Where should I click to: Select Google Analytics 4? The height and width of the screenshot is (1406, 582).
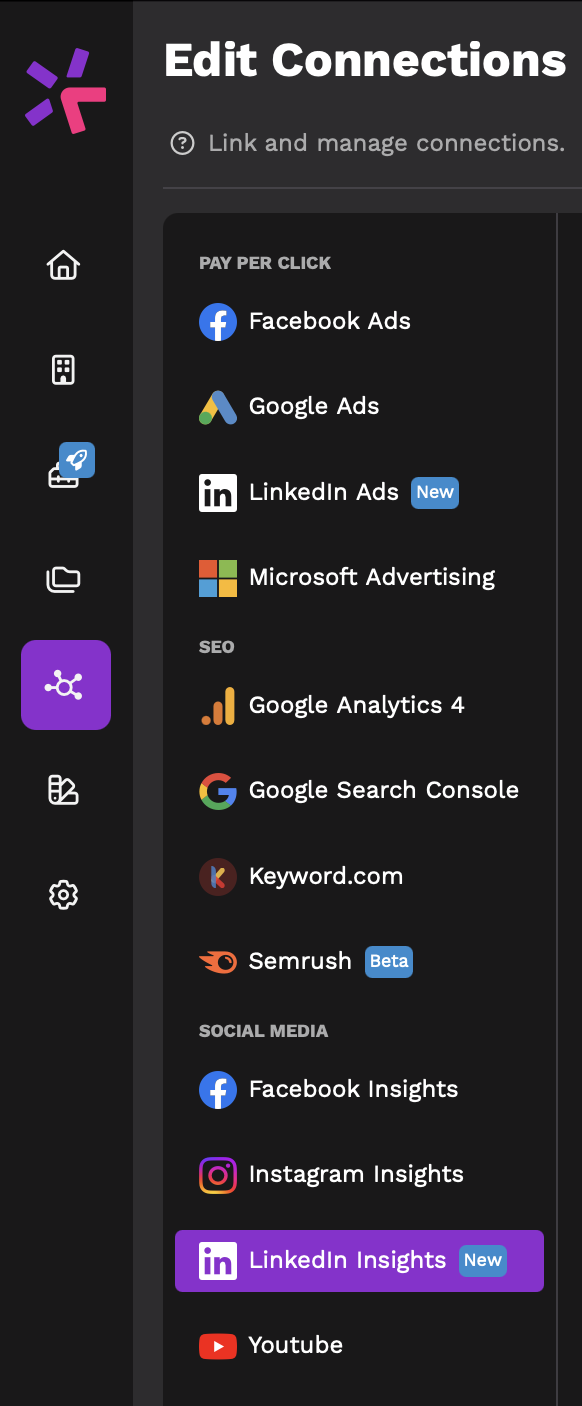coord(359,706)
